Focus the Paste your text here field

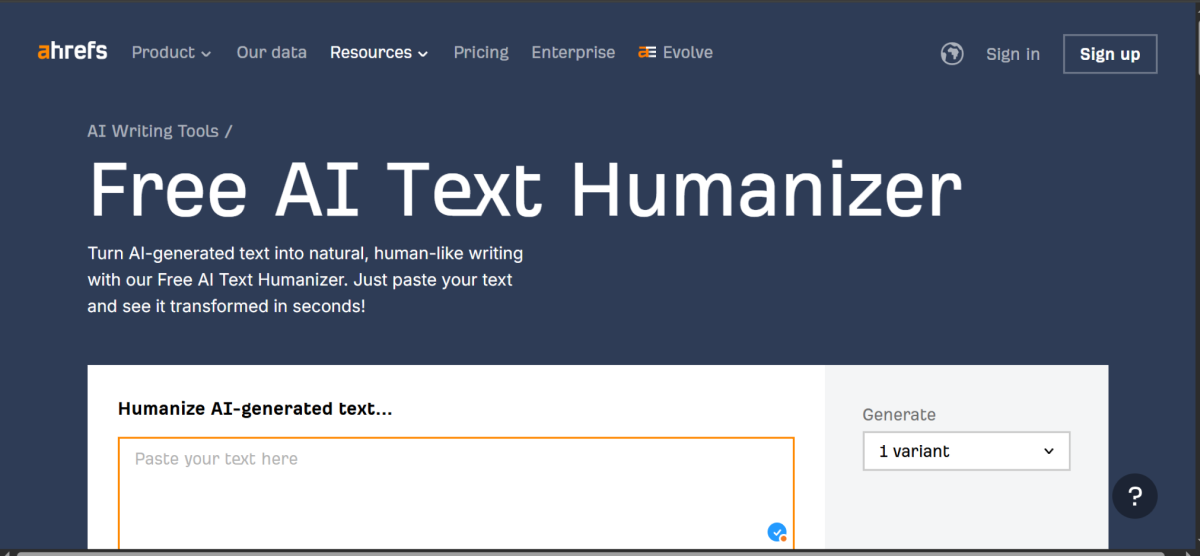pyautogui.click(x=456, y=492)
